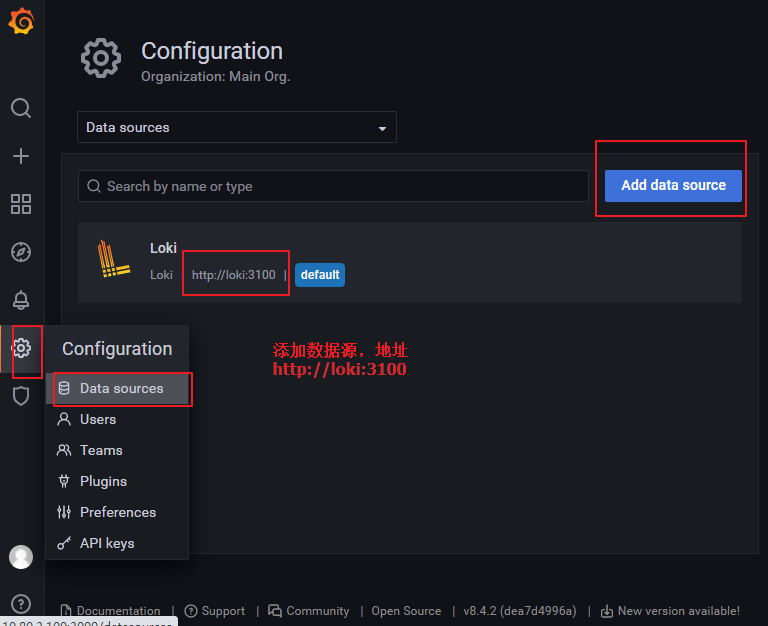Click the plus Create icon in sidebar

(21, 156)
